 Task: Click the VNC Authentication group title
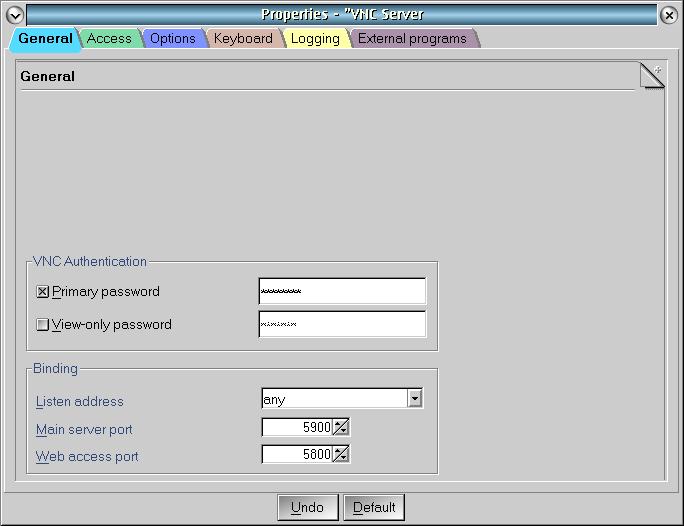tap(90, 261)
